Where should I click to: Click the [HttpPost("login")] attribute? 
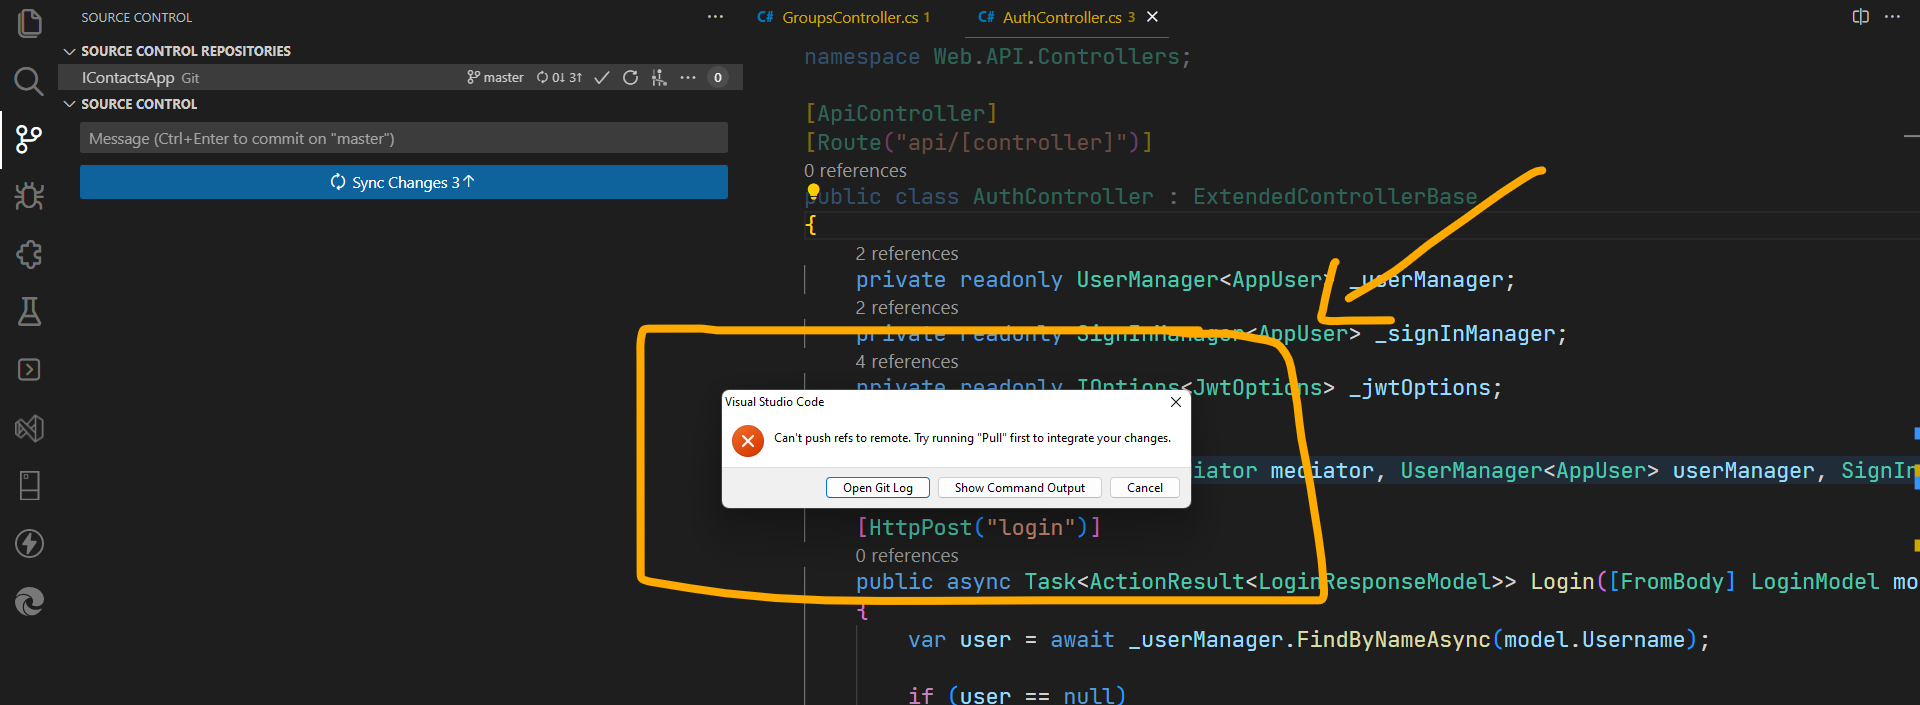tap(979, 528)
